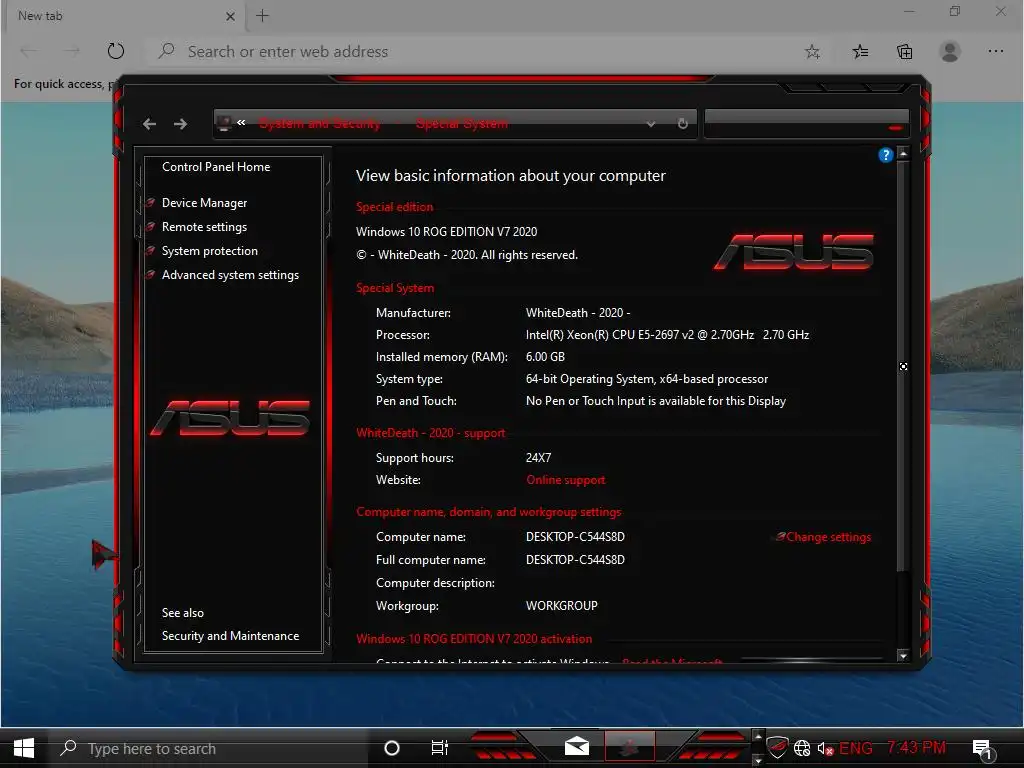Viewport: 1024px width, 768px height.
Task: Open the 7:43 PM clock flyout
Action: [x=916, y=747]
